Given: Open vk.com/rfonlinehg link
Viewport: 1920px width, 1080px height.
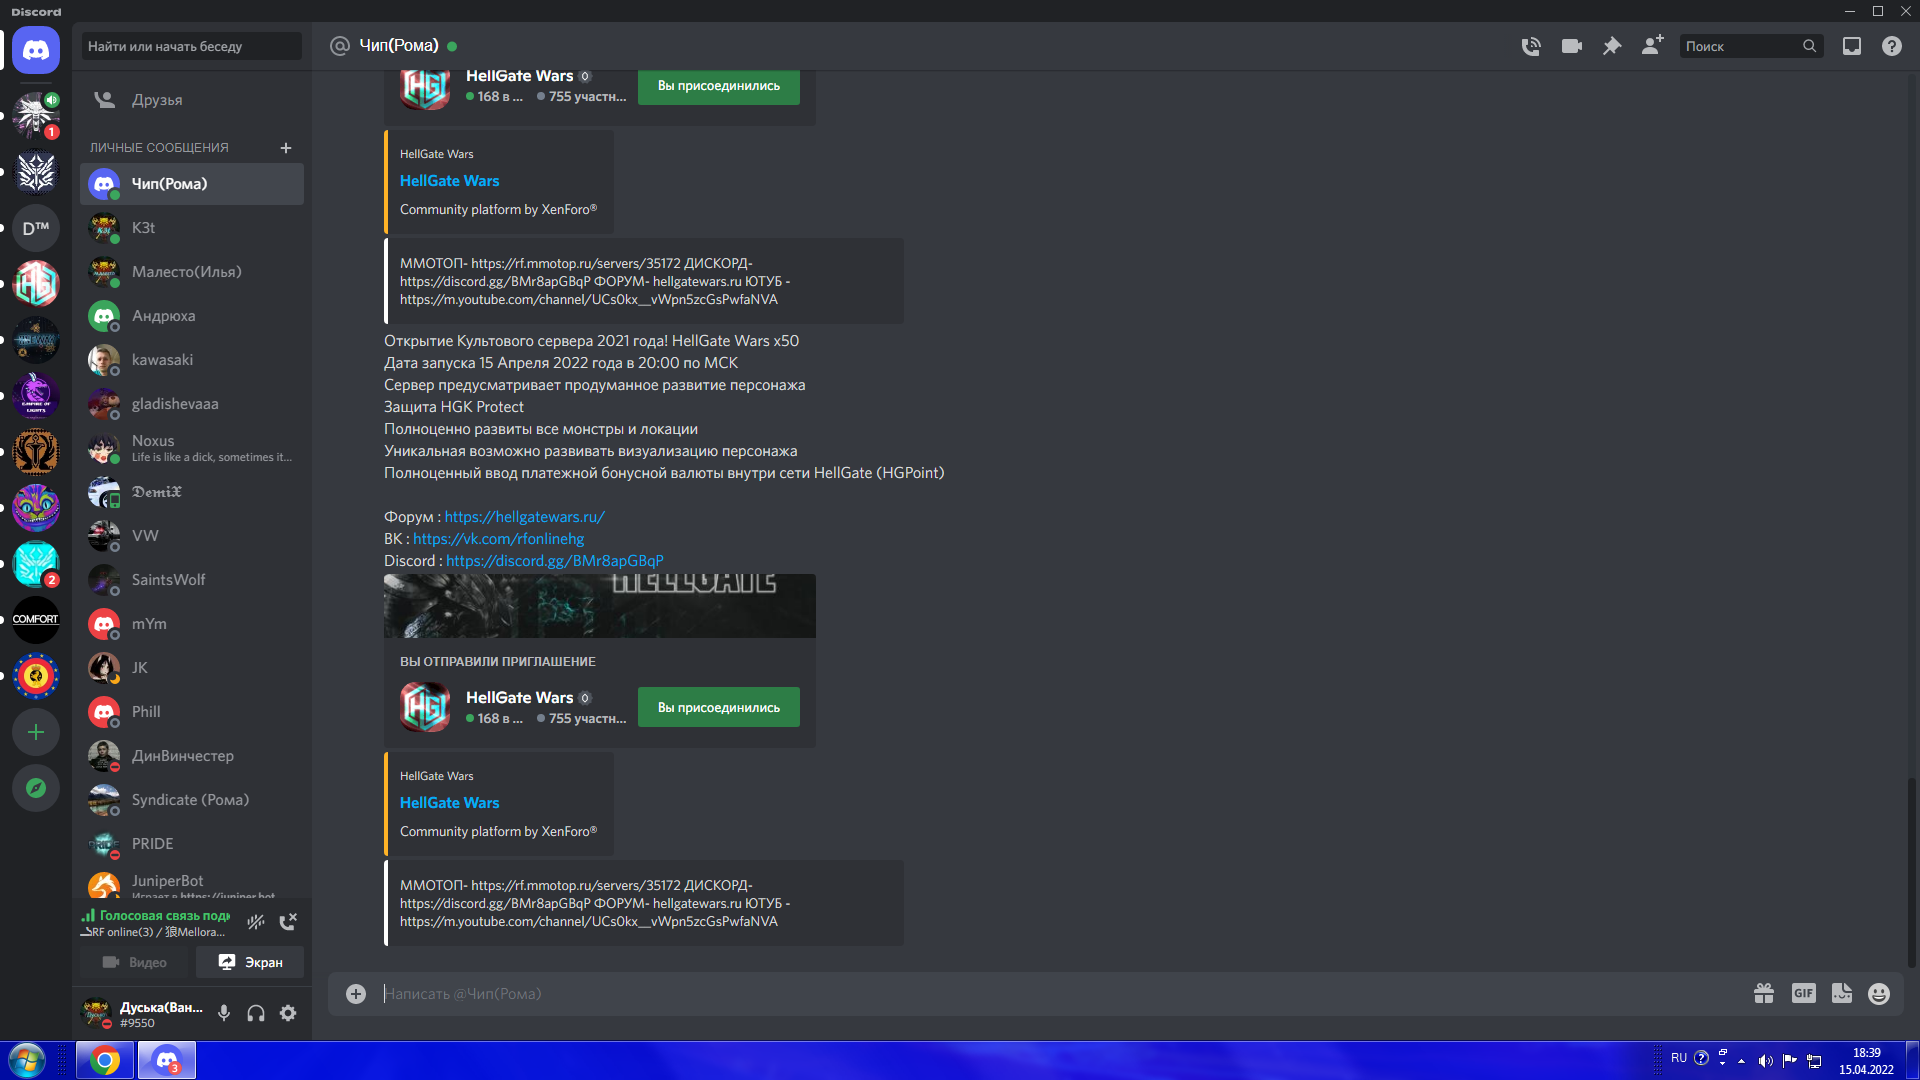Looking at the screenshot, I should [x=498, y=539].
